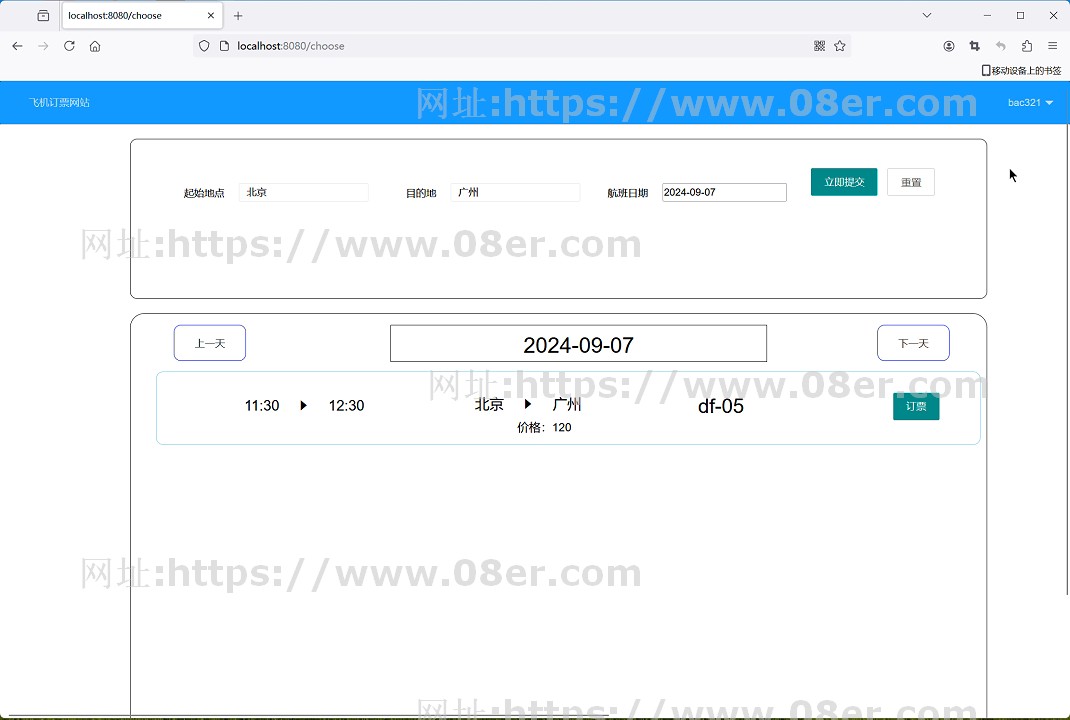The image size is (1070, 720).
Task: Click the browser forward arrow
Action: [43, 46]
